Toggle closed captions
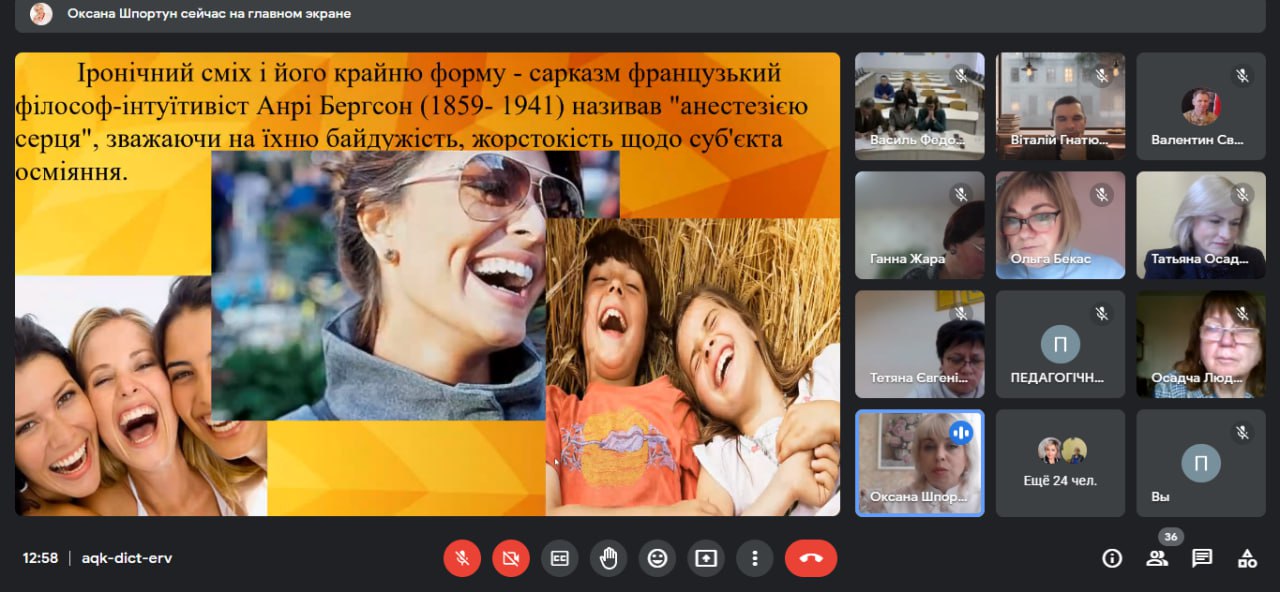 560,559
